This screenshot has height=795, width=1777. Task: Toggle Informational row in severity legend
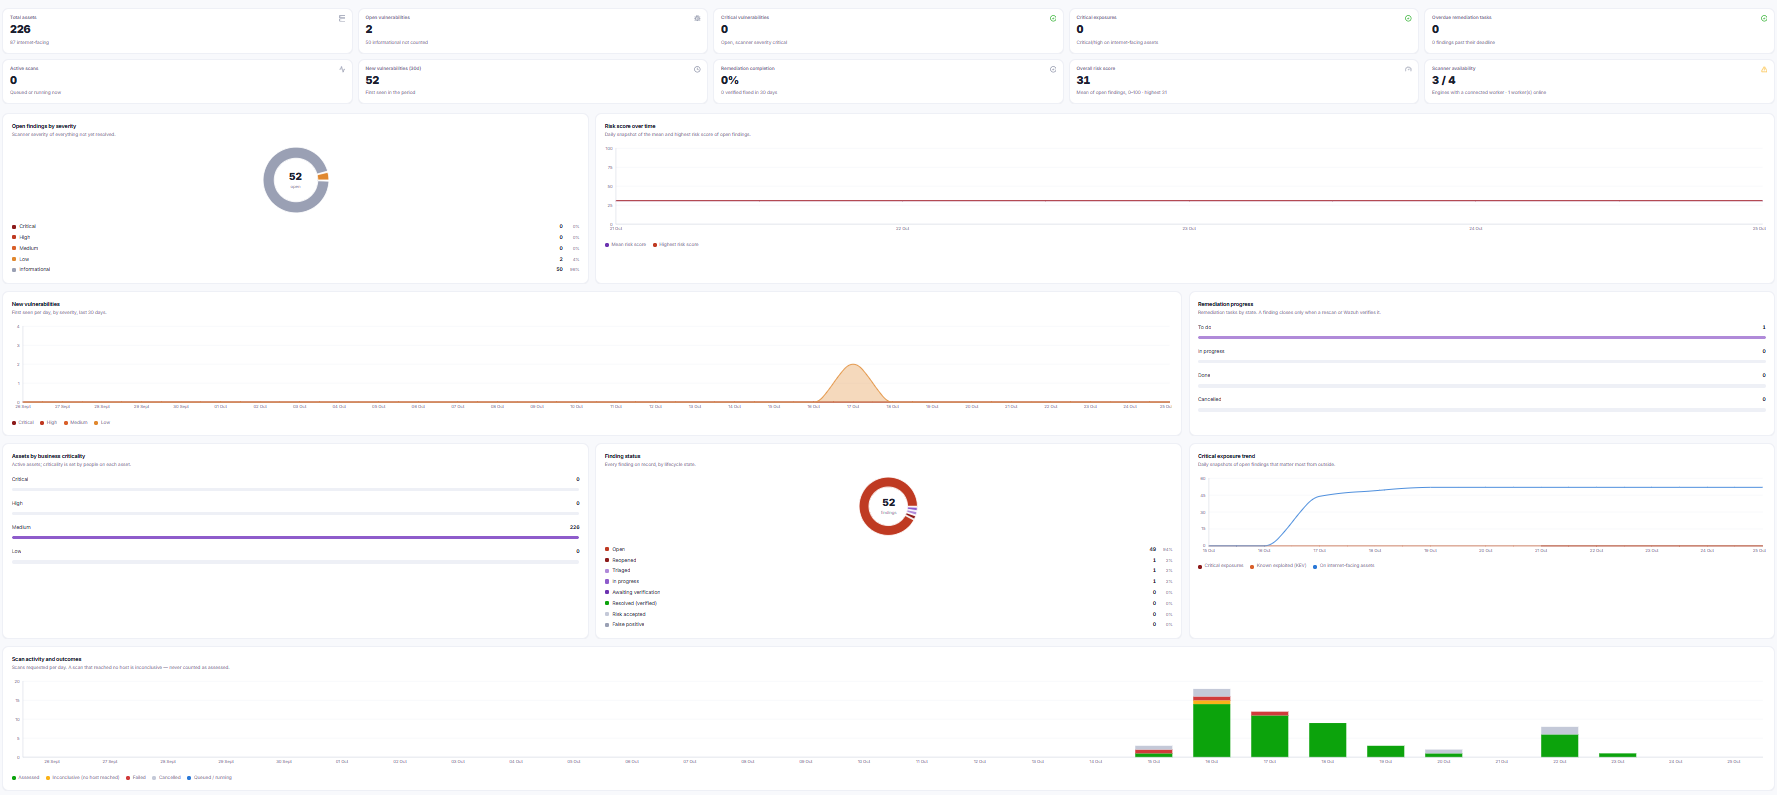coord(295,269)
